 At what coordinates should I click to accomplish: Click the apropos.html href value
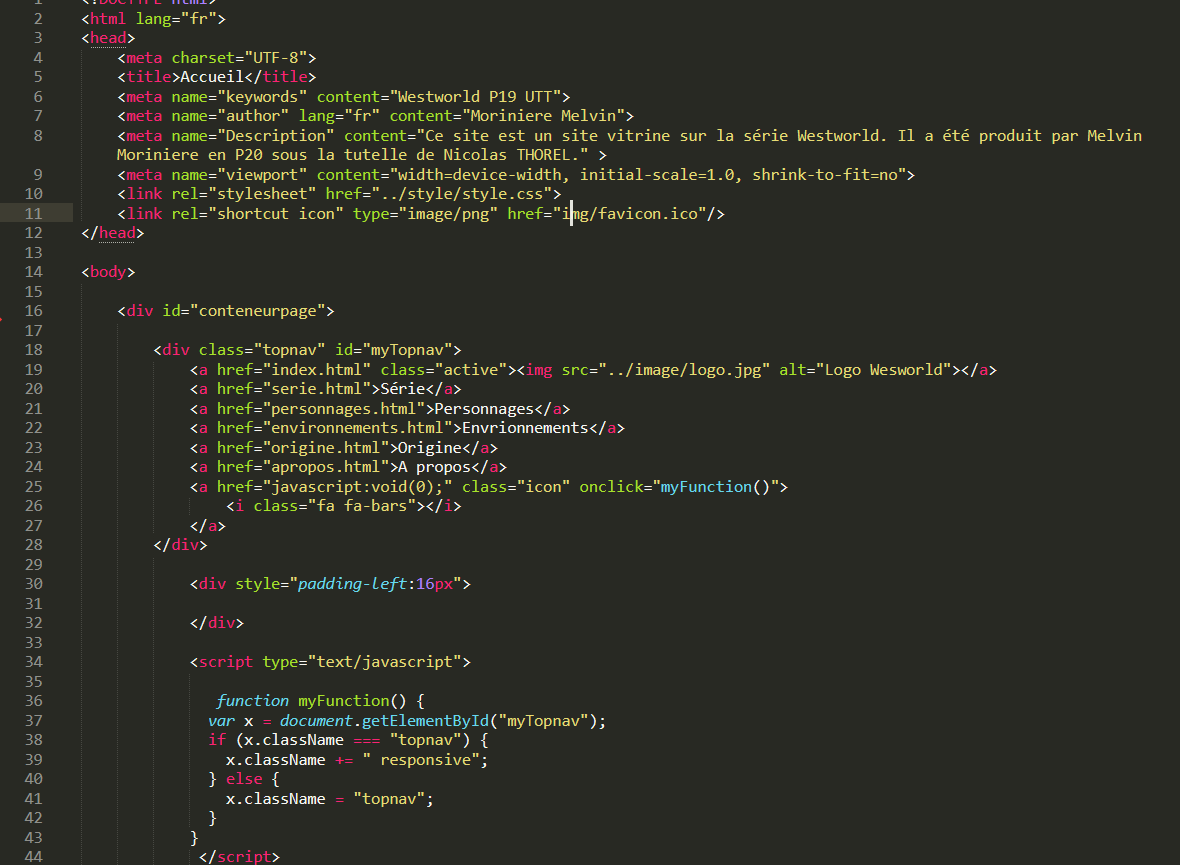tap(326, 467)
